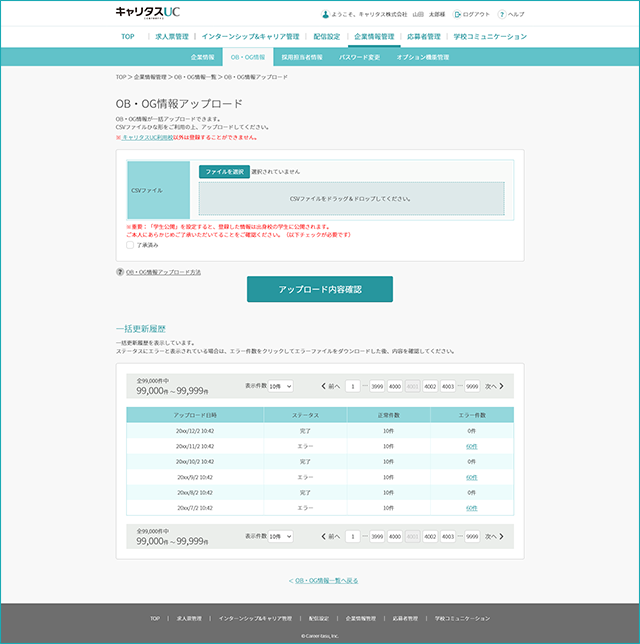
Task: Switch to 採用担当者情報 tab
Action: 302,58
